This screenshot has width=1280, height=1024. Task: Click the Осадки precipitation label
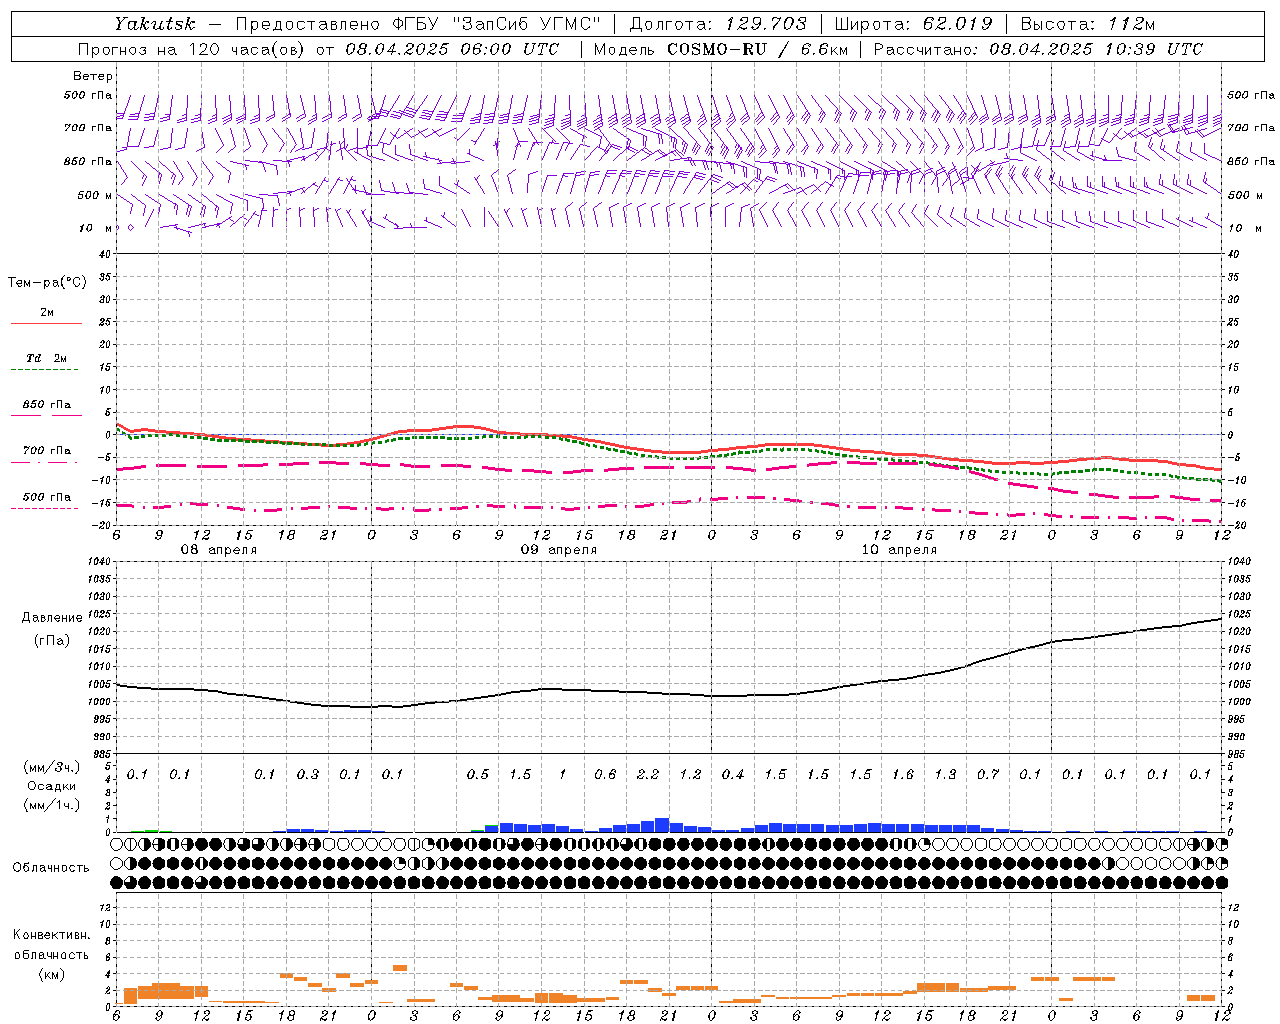pos(51,786)
